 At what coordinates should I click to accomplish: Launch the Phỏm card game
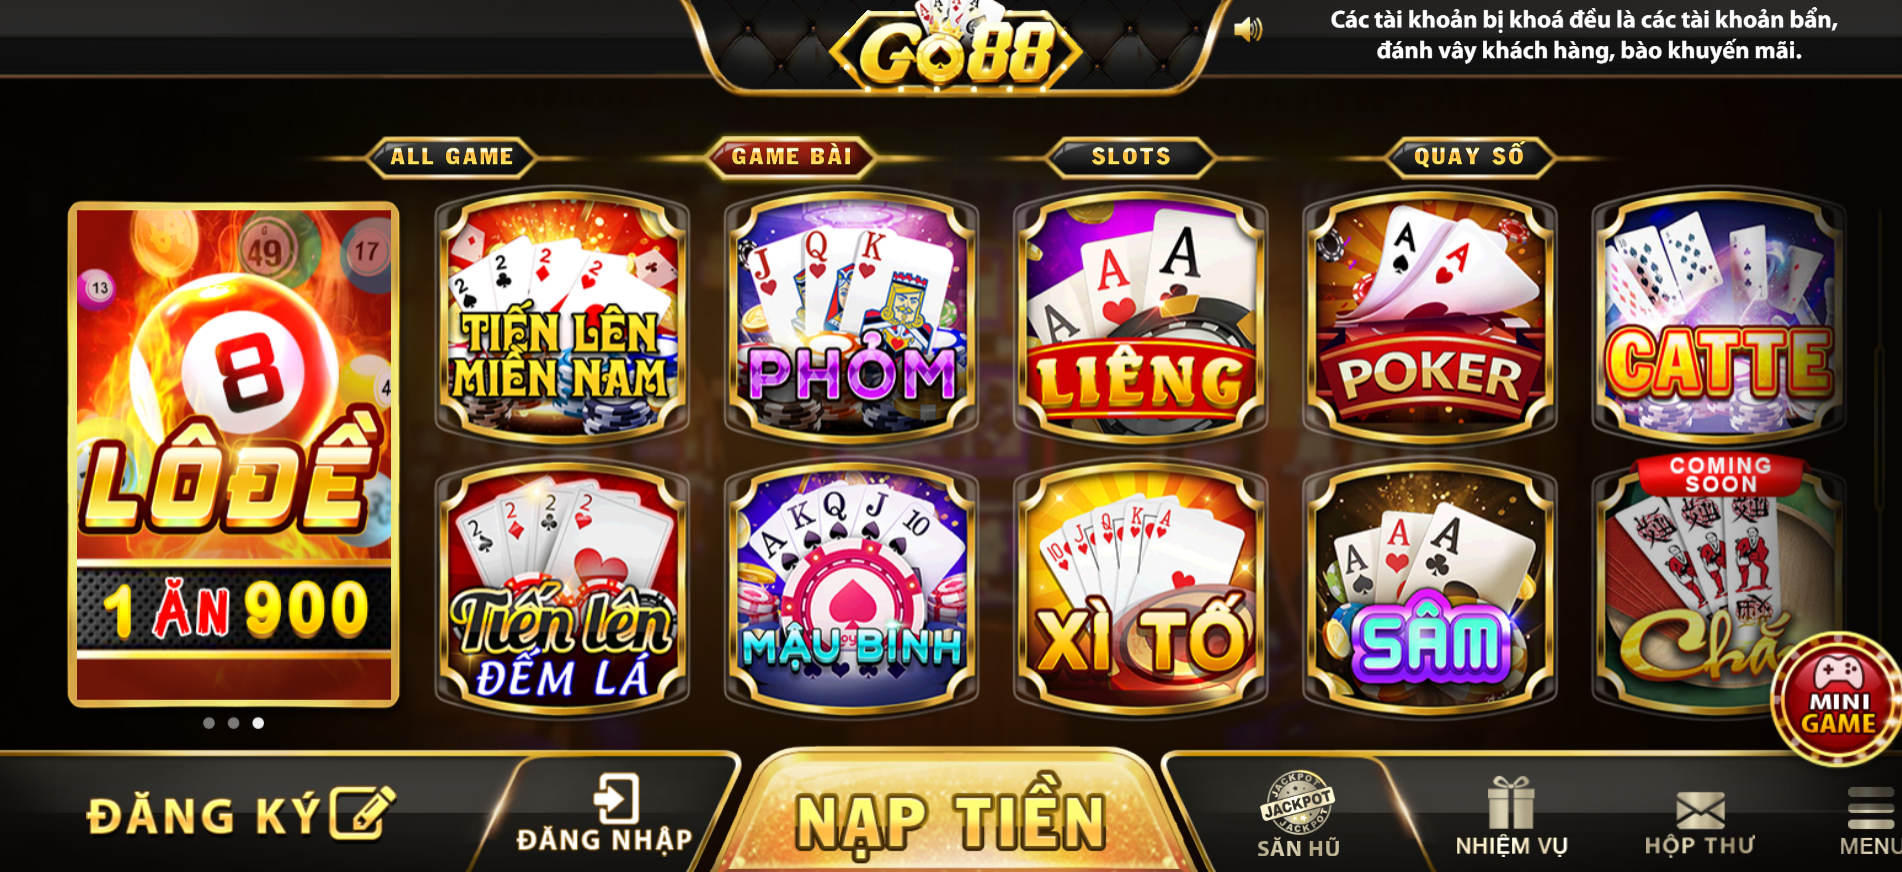pos(851,316)
